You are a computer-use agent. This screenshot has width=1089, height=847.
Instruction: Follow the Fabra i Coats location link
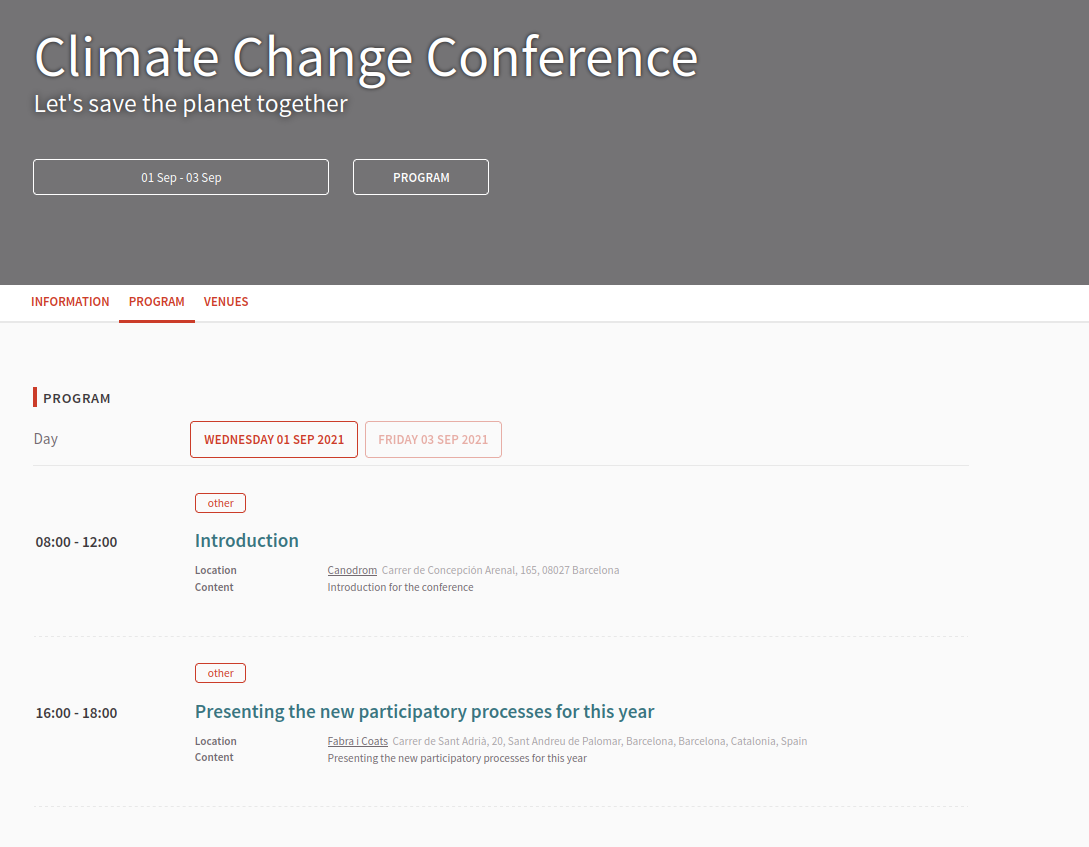coord(357,742)
